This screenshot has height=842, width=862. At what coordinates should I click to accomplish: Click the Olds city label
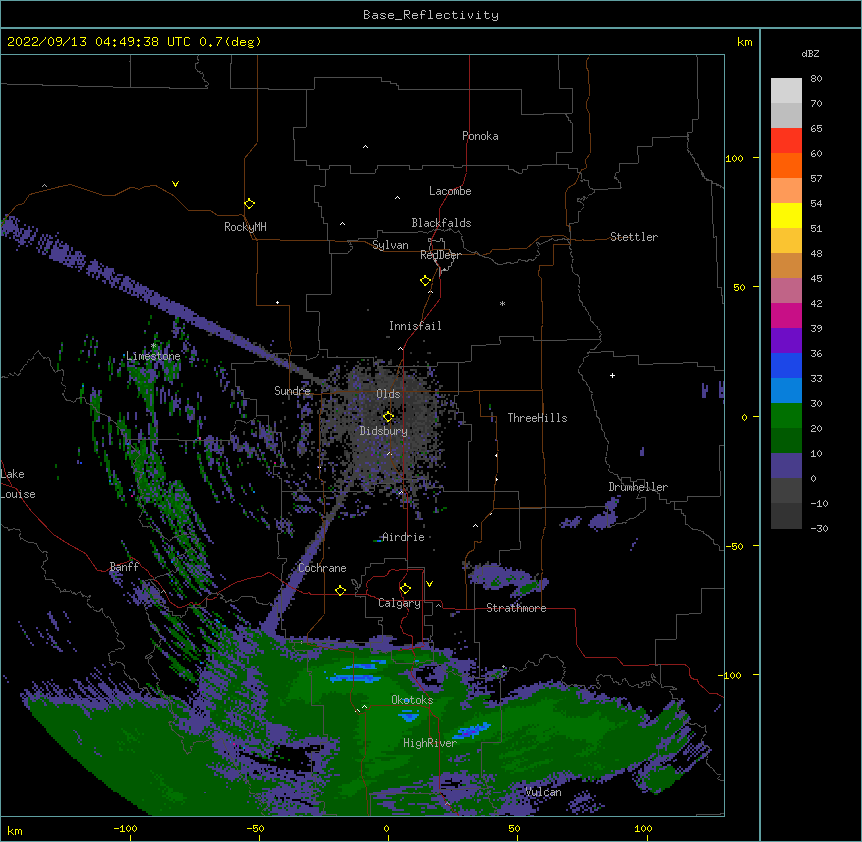(388, 394)
